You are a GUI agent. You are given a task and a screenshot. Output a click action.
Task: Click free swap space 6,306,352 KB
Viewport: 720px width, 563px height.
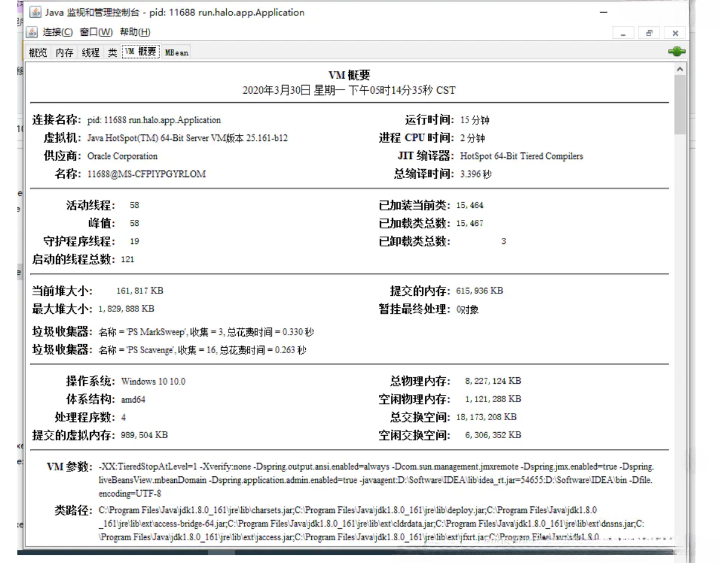coord(493,435)
